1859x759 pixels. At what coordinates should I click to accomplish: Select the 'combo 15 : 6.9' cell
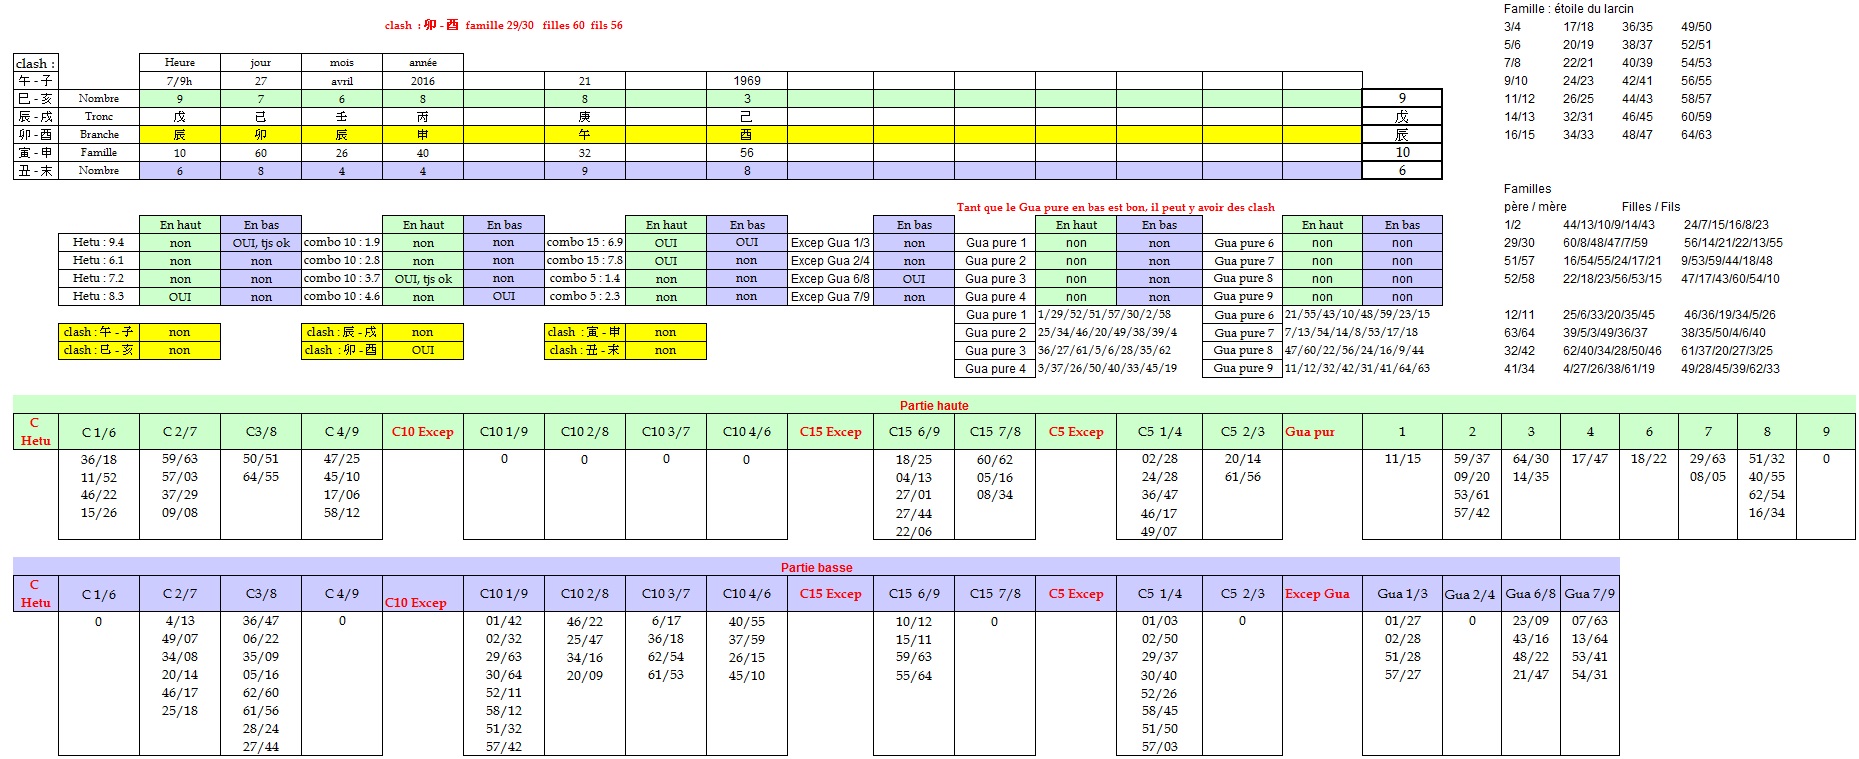(585, 242)
